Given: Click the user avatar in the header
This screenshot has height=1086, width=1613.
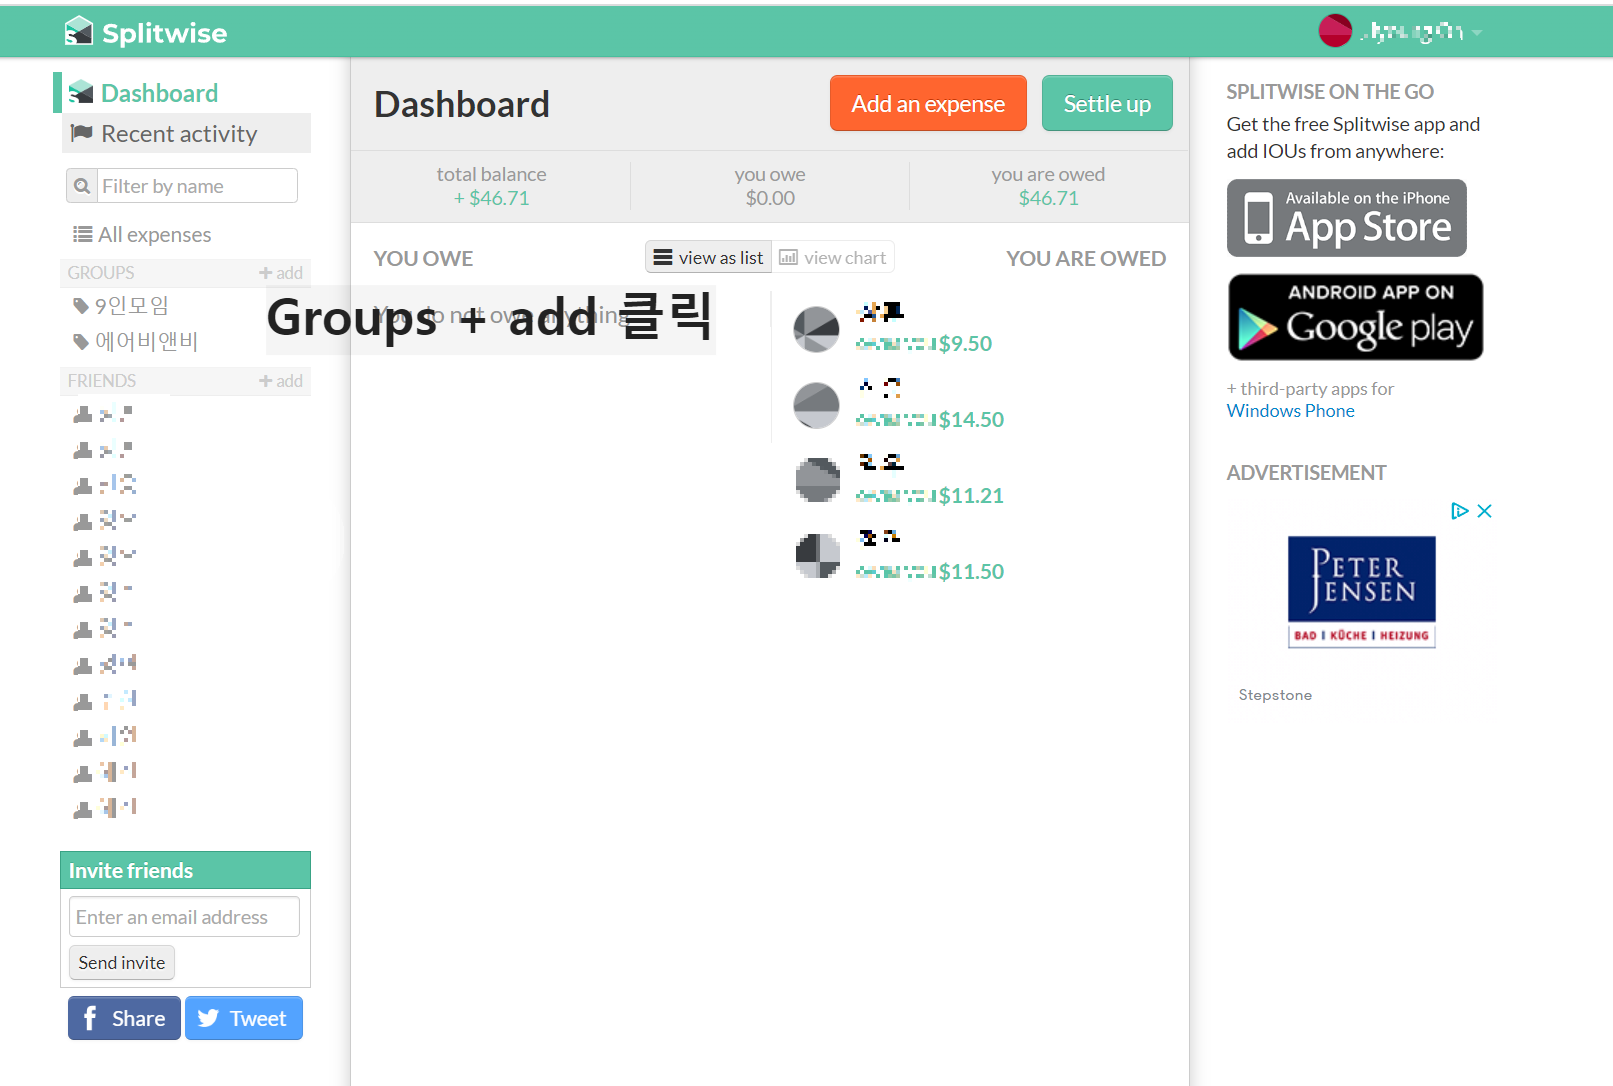Looking at the screenshot, I should tap(1335, 31).
